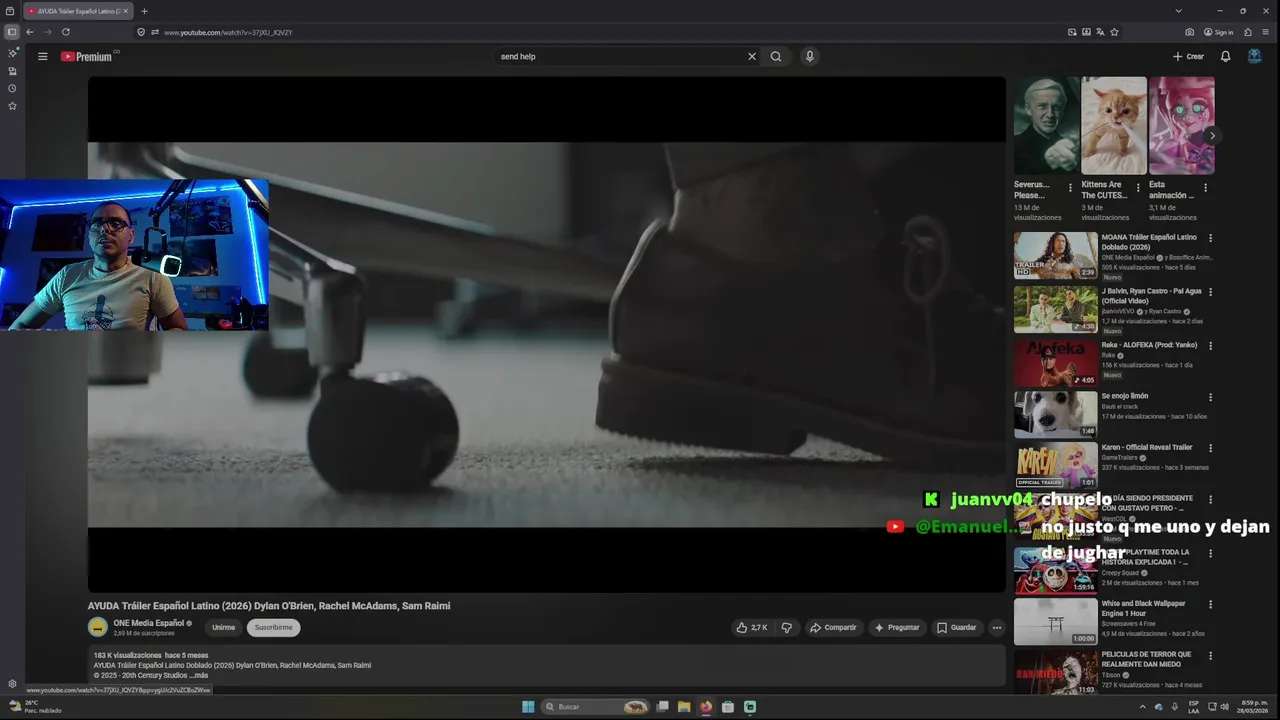Toggle the browser sidebar panel icon
The image size is (1280, 720).
pyautogui.click(x=12, y=32)
